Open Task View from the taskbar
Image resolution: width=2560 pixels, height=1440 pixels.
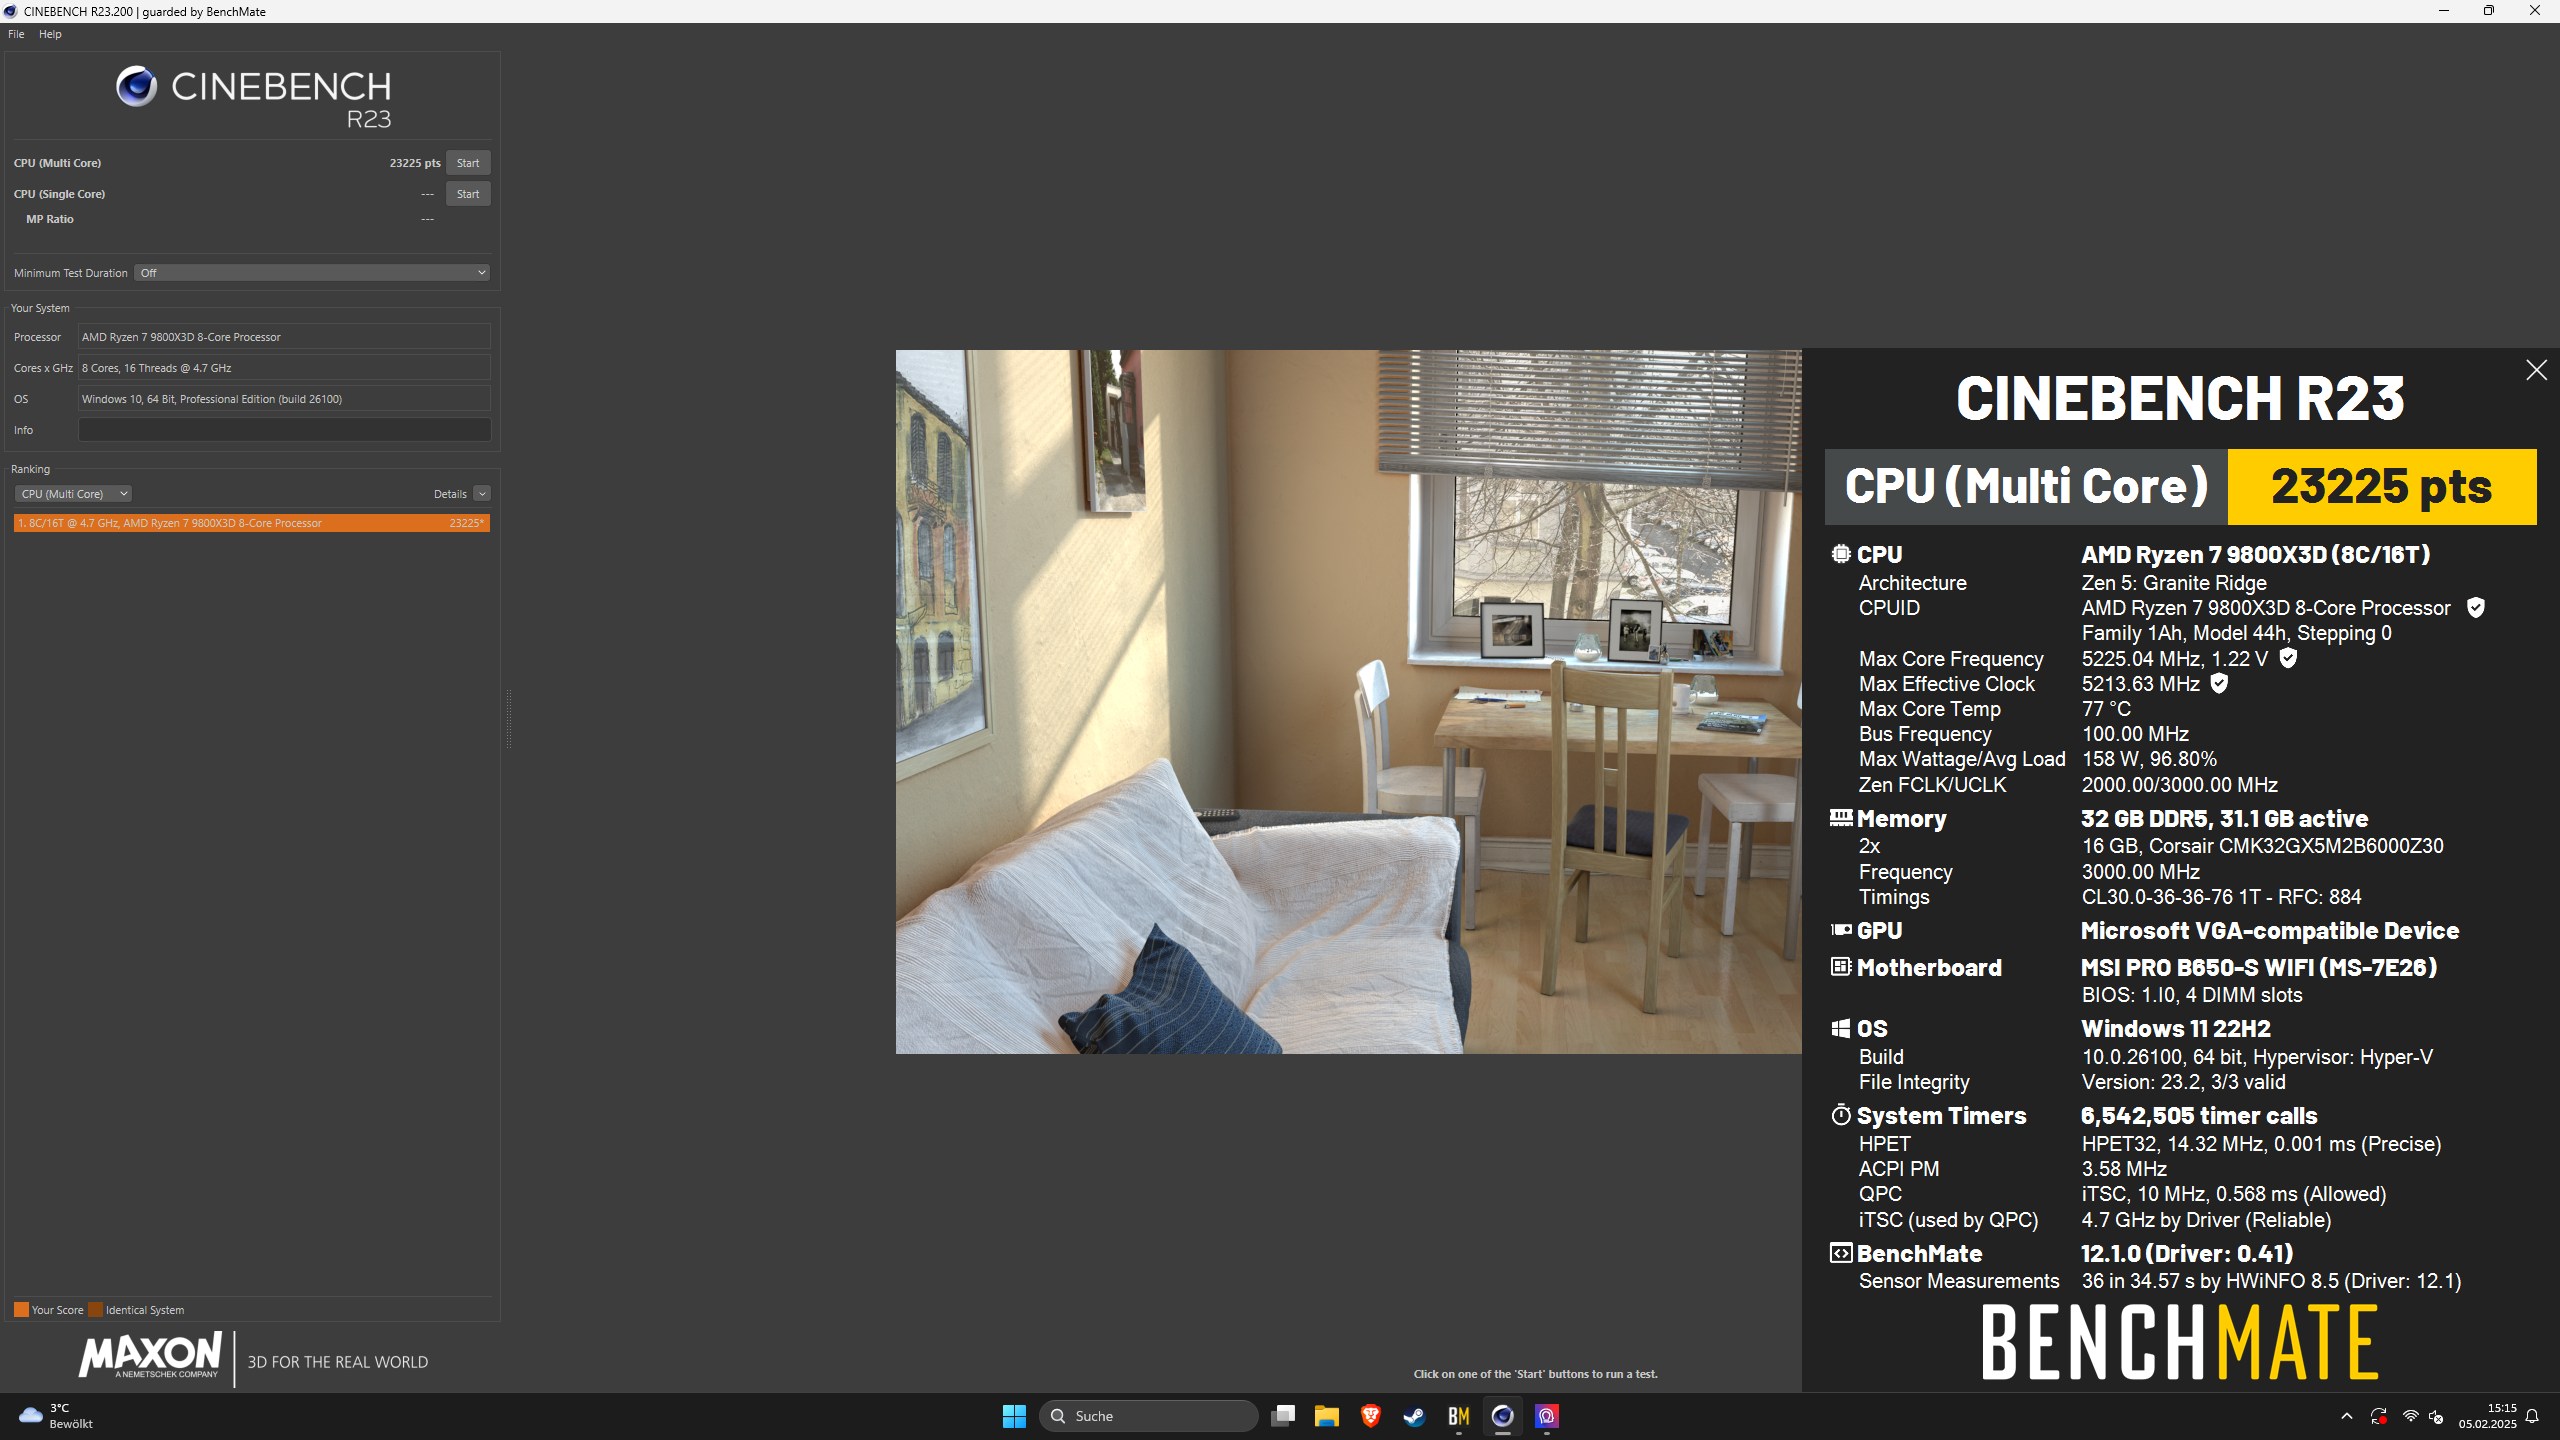[1283, 1416]
